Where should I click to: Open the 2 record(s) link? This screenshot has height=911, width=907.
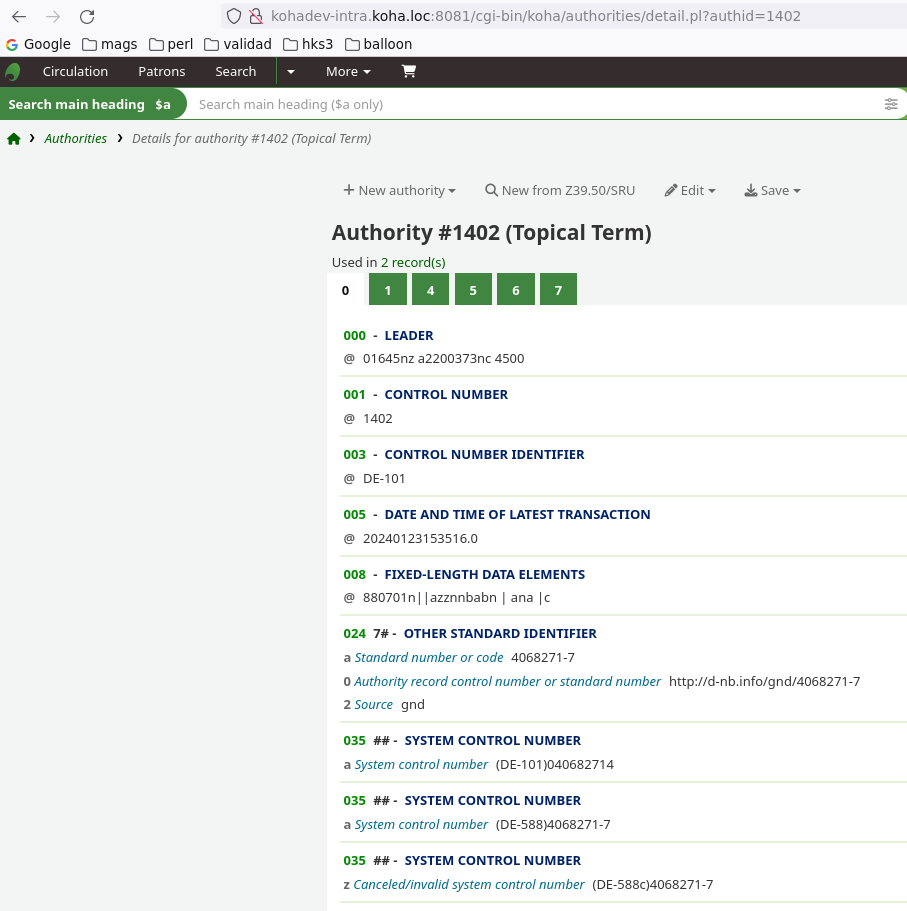click(x=413, y=263)
